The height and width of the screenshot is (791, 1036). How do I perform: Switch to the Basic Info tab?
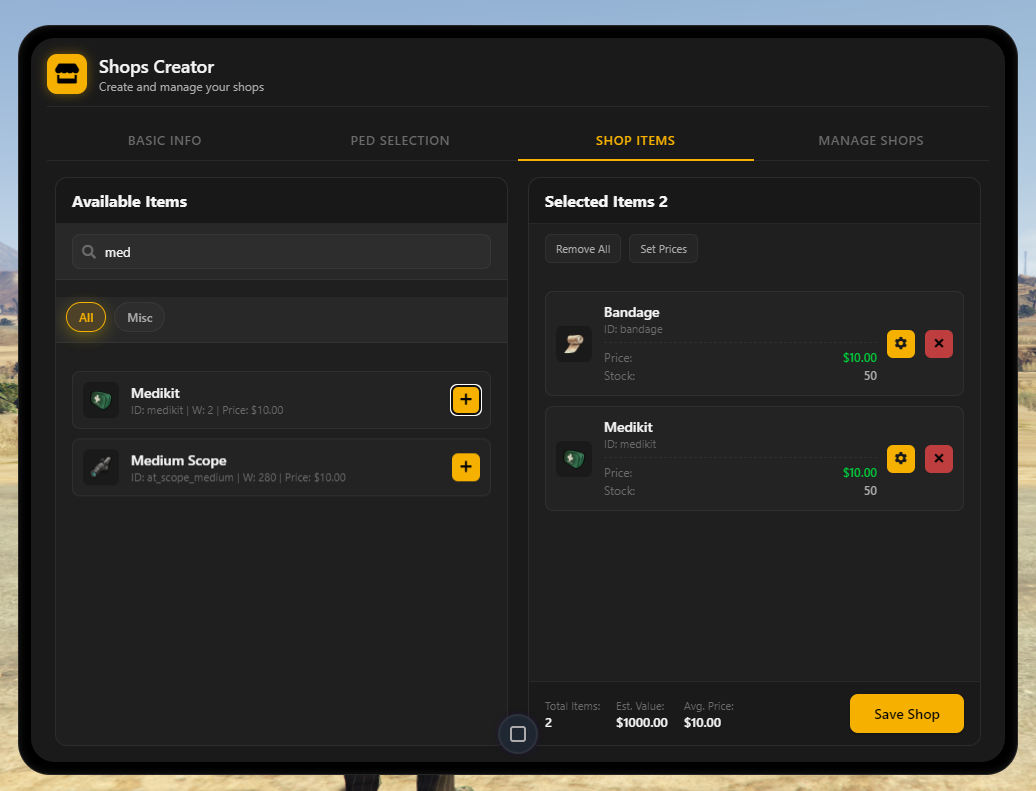165,141
